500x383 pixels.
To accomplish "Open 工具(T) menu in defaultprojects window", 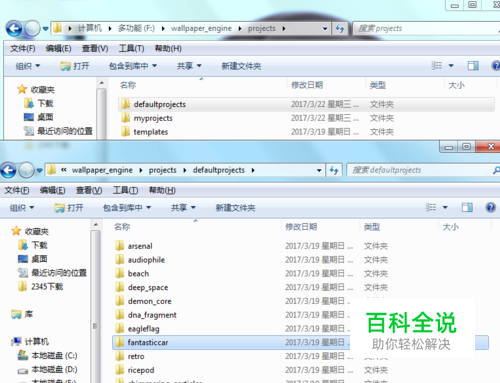I will pyautogui.click(x=125, y=190).
